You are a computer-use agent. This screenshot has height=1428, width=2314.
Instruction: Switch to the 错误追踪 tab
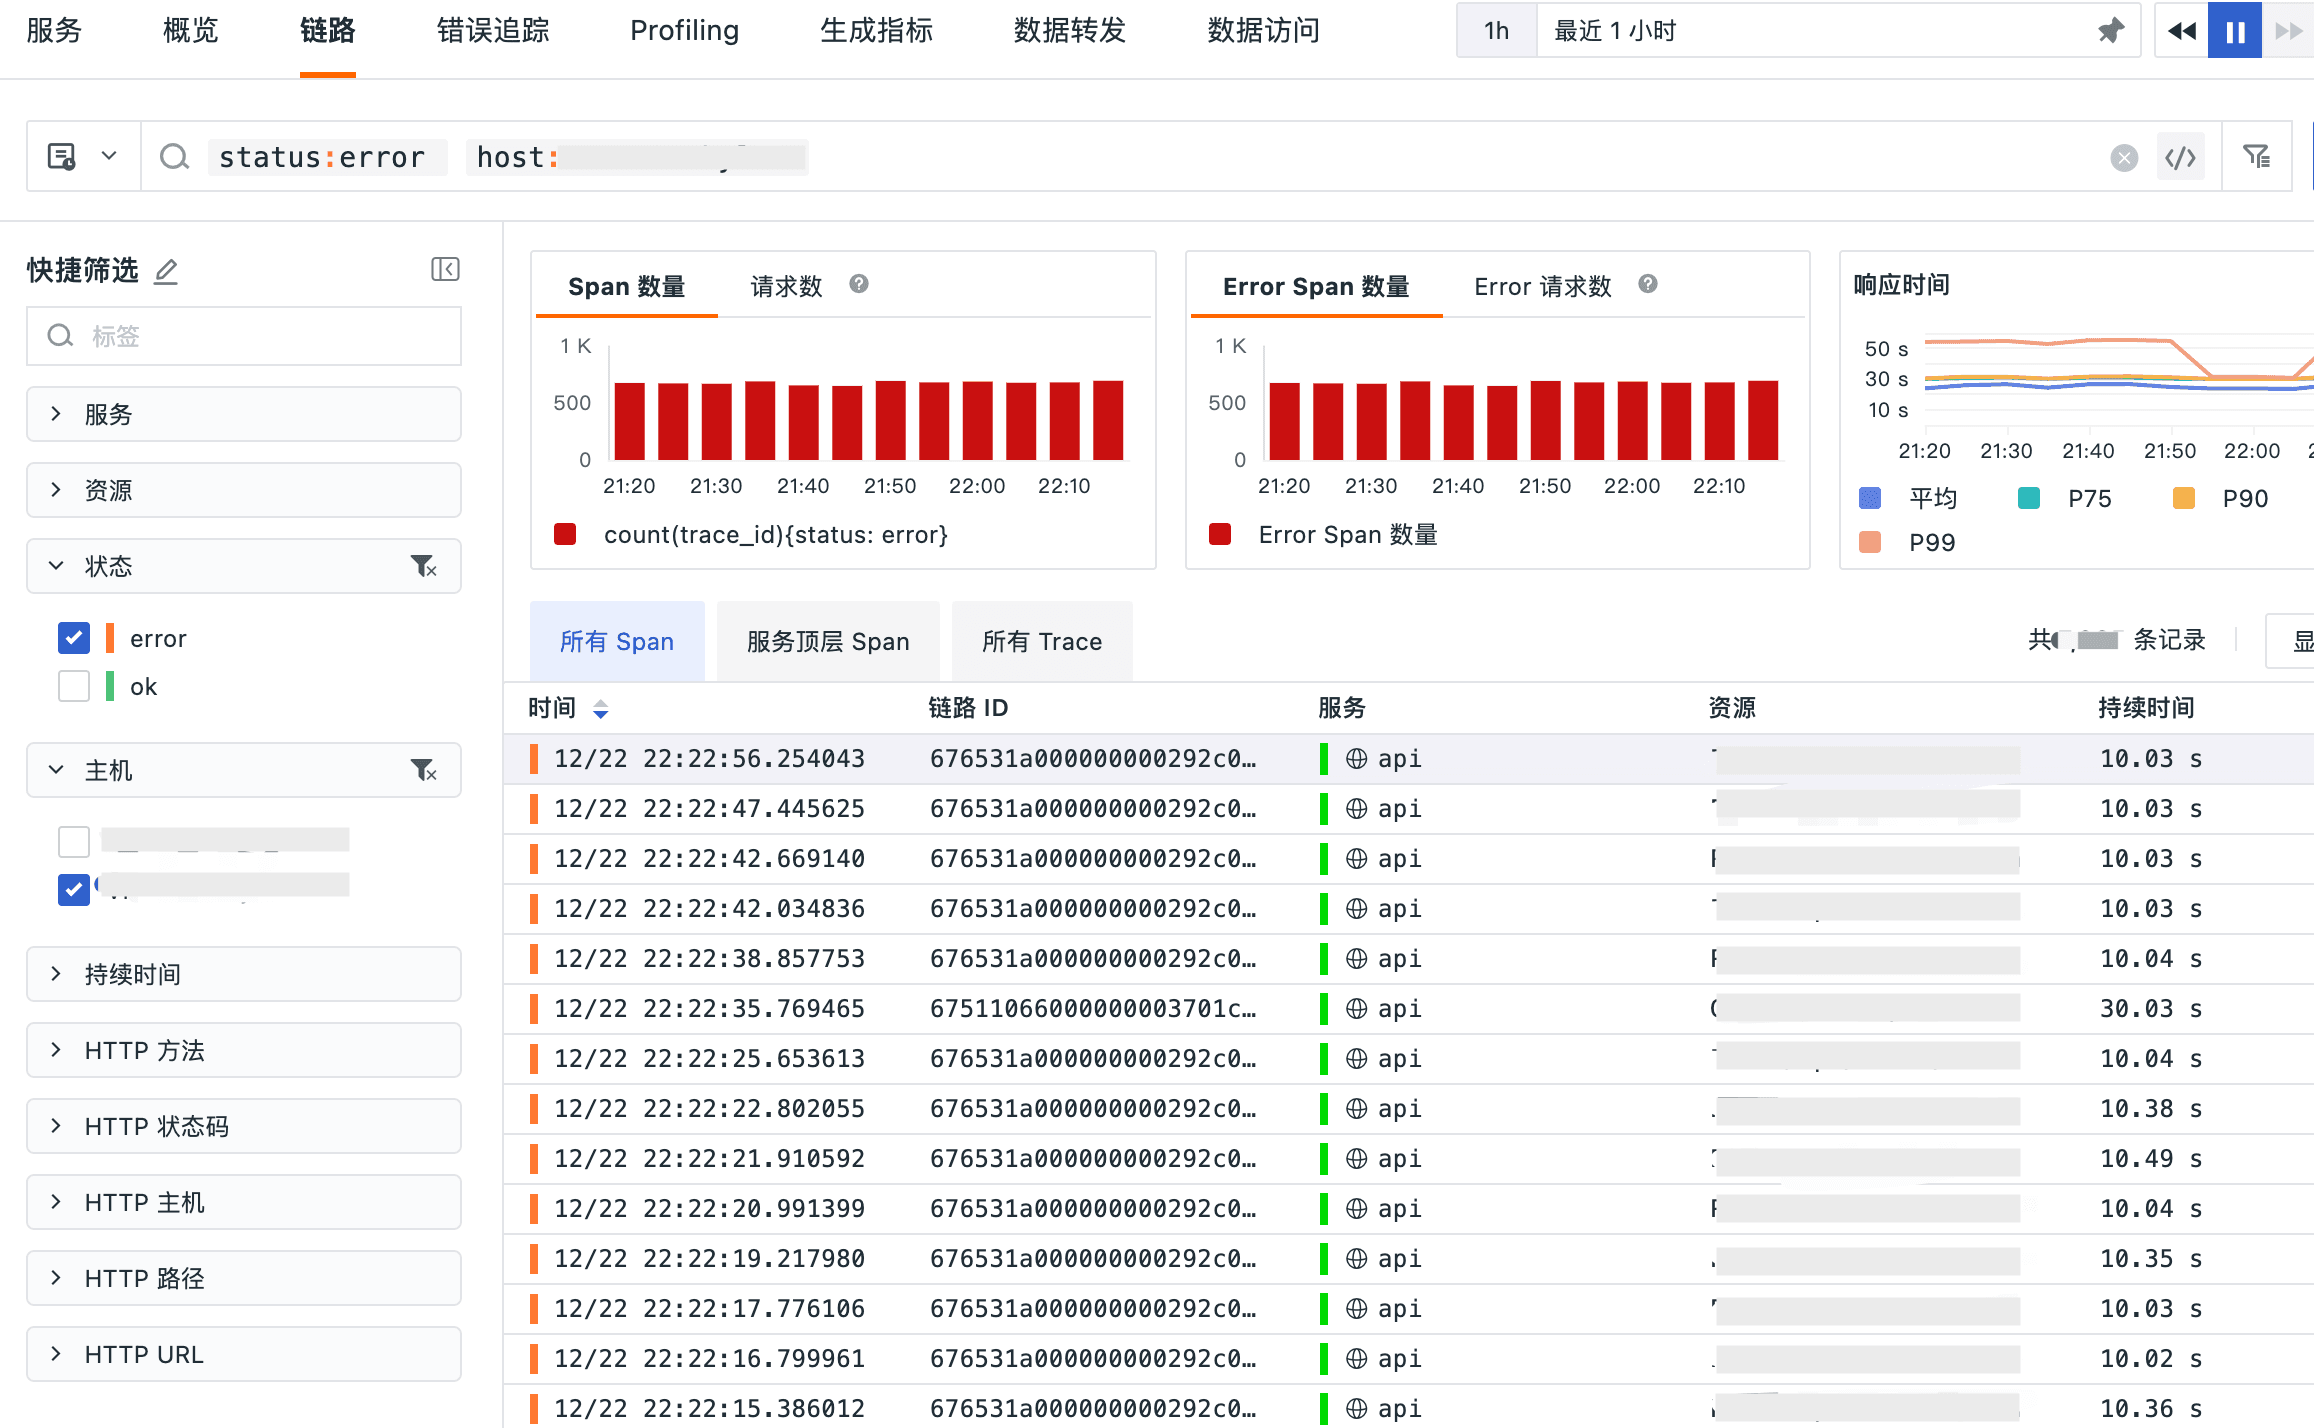(x=493, y=31)
